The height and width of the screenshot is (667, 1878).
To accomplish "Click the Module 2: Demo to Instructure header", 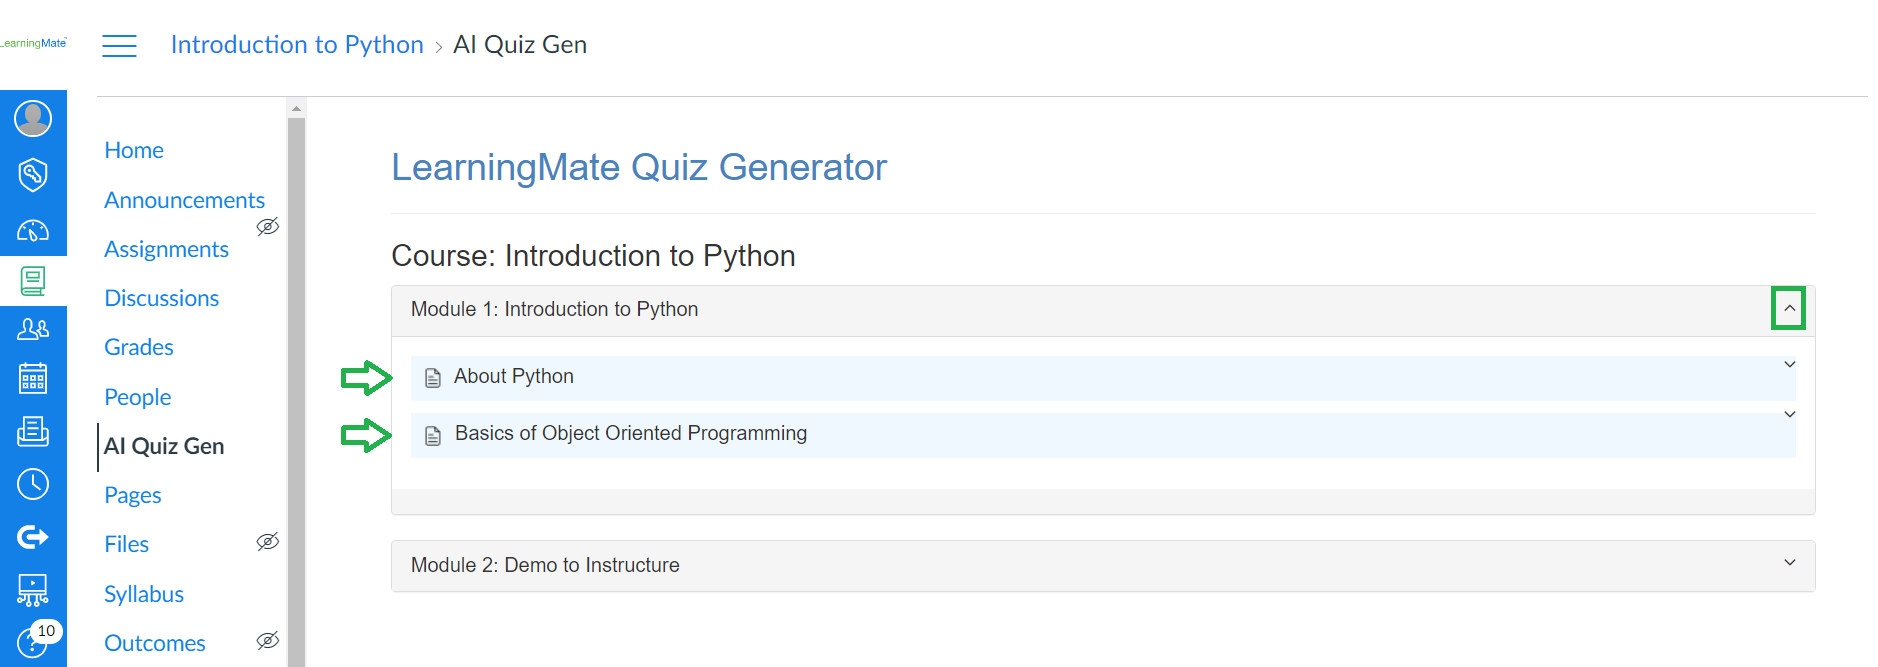I will coord(1103,566).
